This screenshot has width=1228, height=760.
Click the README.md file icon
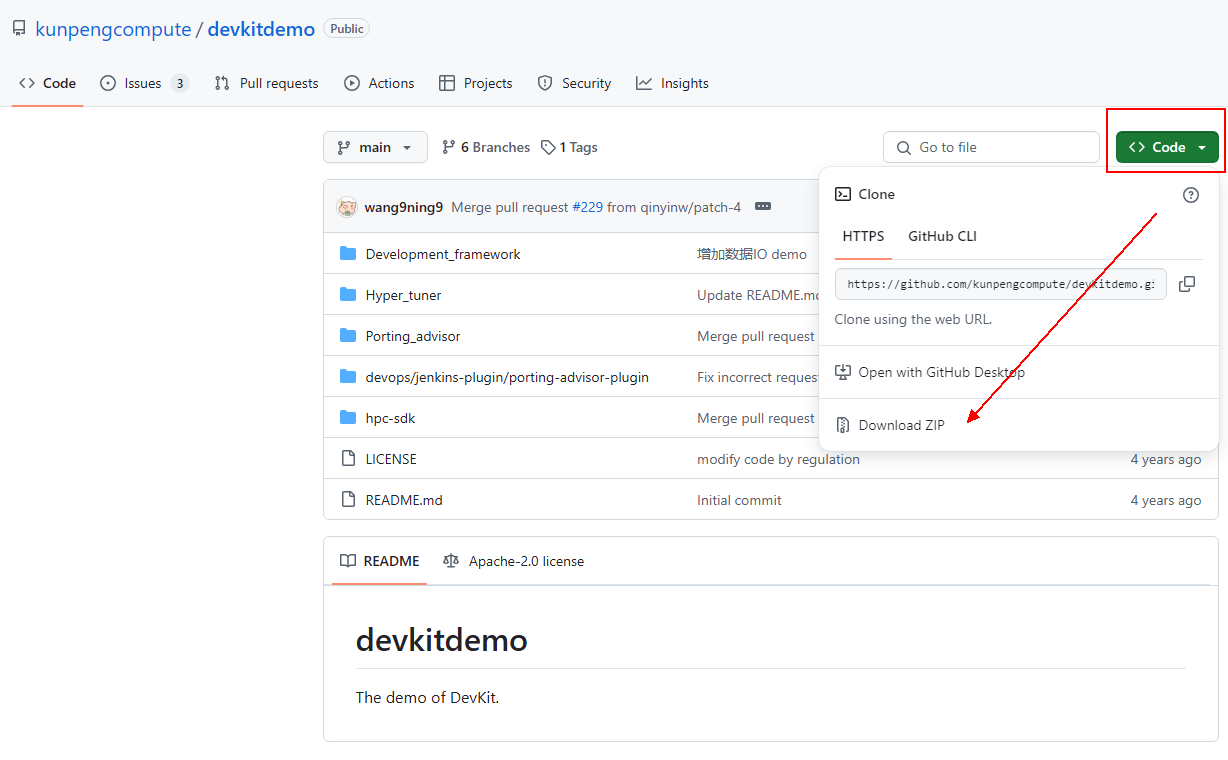pyautogui.click(x=348, y=499)
